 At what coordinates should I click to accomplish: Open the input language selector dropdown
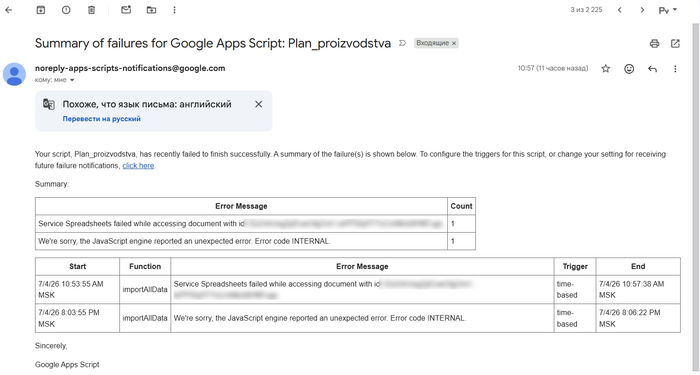[x=668, y=10]
